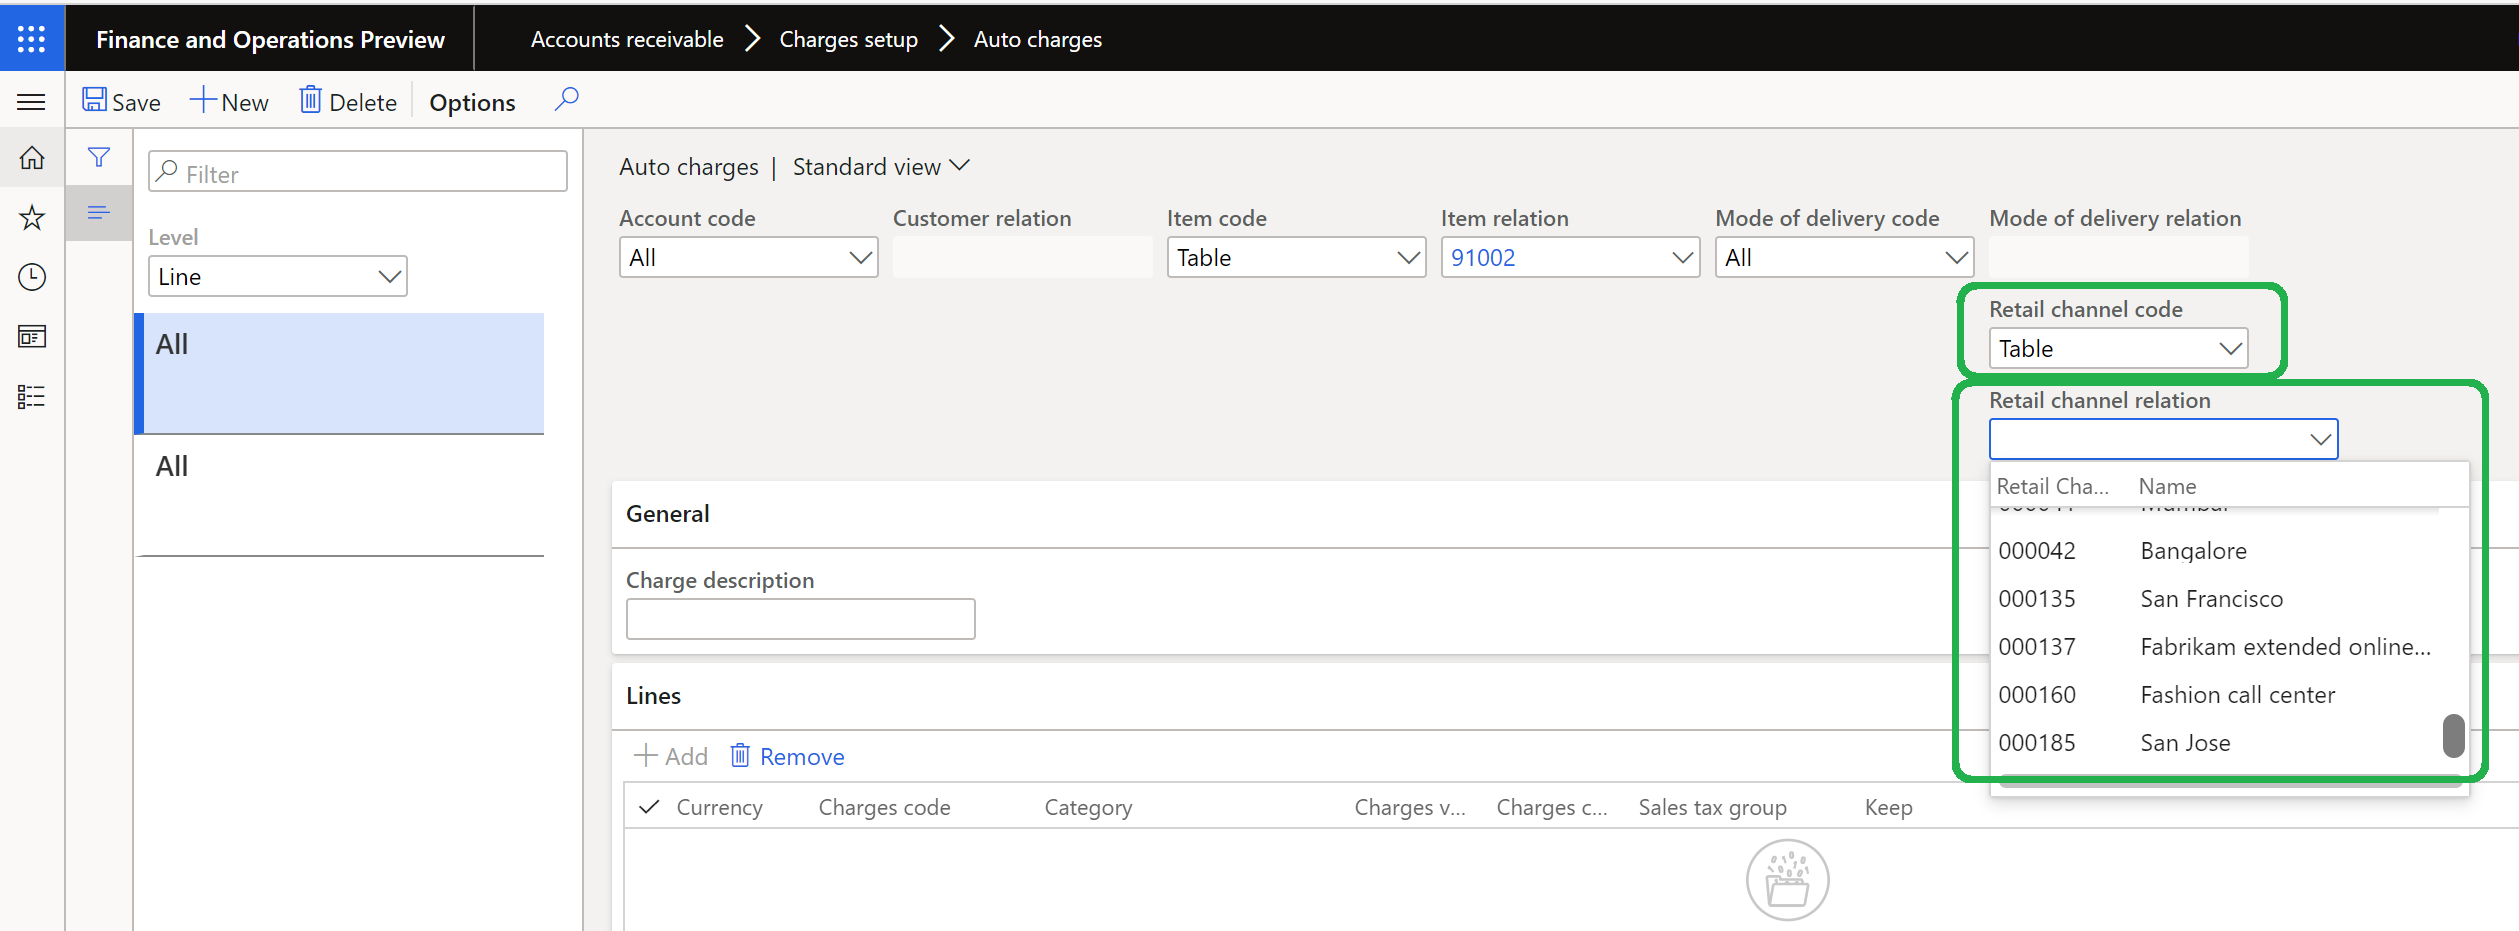Image resolution: width=2519 pixels, height=931 pixels.
Task: Open the Favorites star icon
Action: 31,217
